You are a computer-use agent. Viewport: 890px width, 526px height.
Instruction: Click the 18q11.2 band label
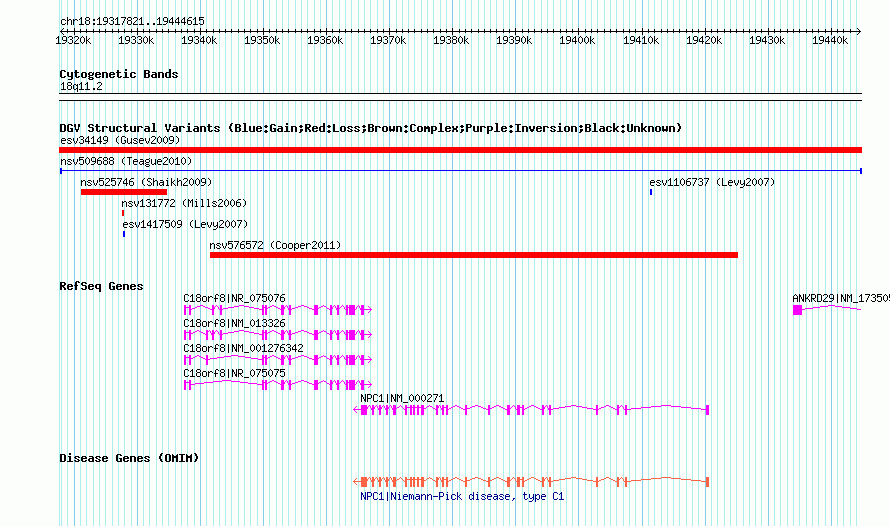click(x=81, y=86)
